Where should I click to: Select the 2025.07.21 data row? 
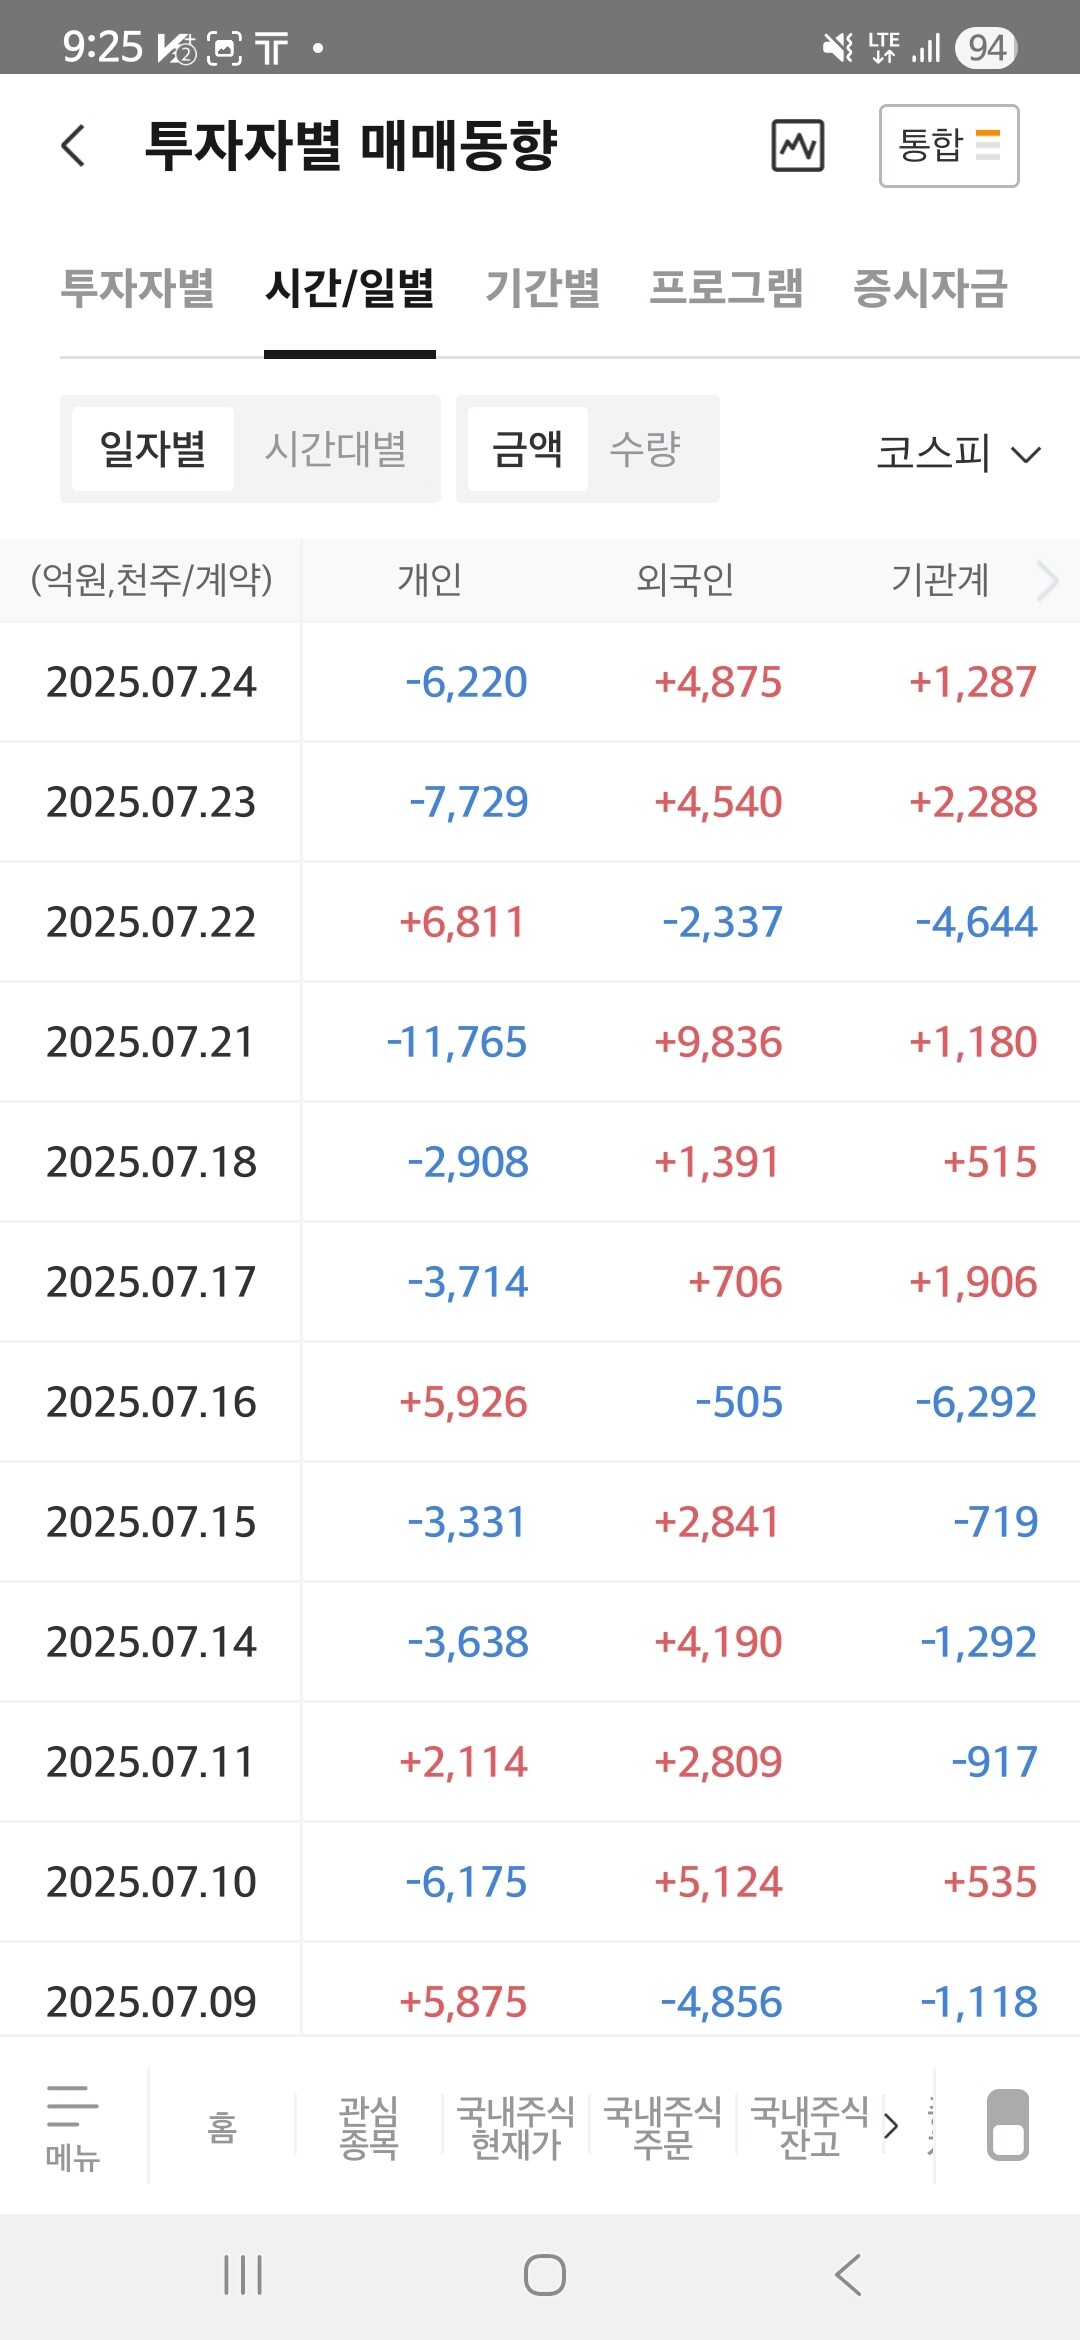[x=540, y=1042]
